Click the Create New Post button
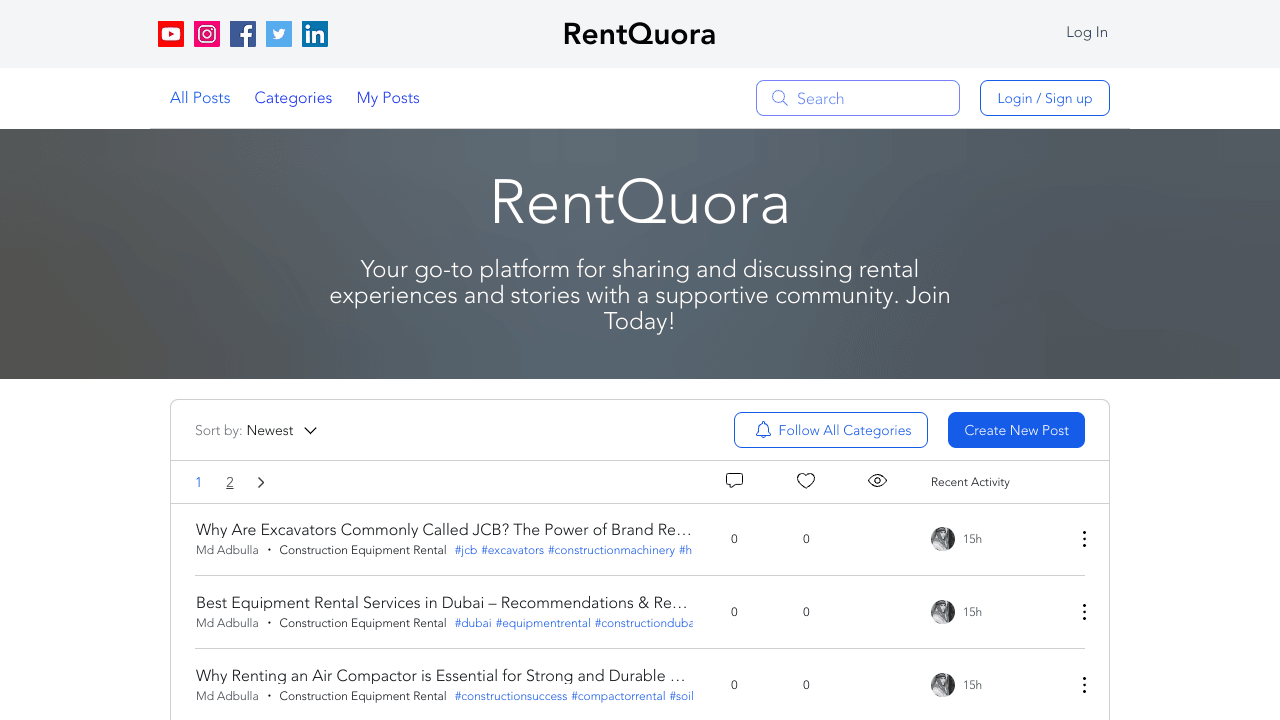The image size is (1280, 720). pos(1016,430)
